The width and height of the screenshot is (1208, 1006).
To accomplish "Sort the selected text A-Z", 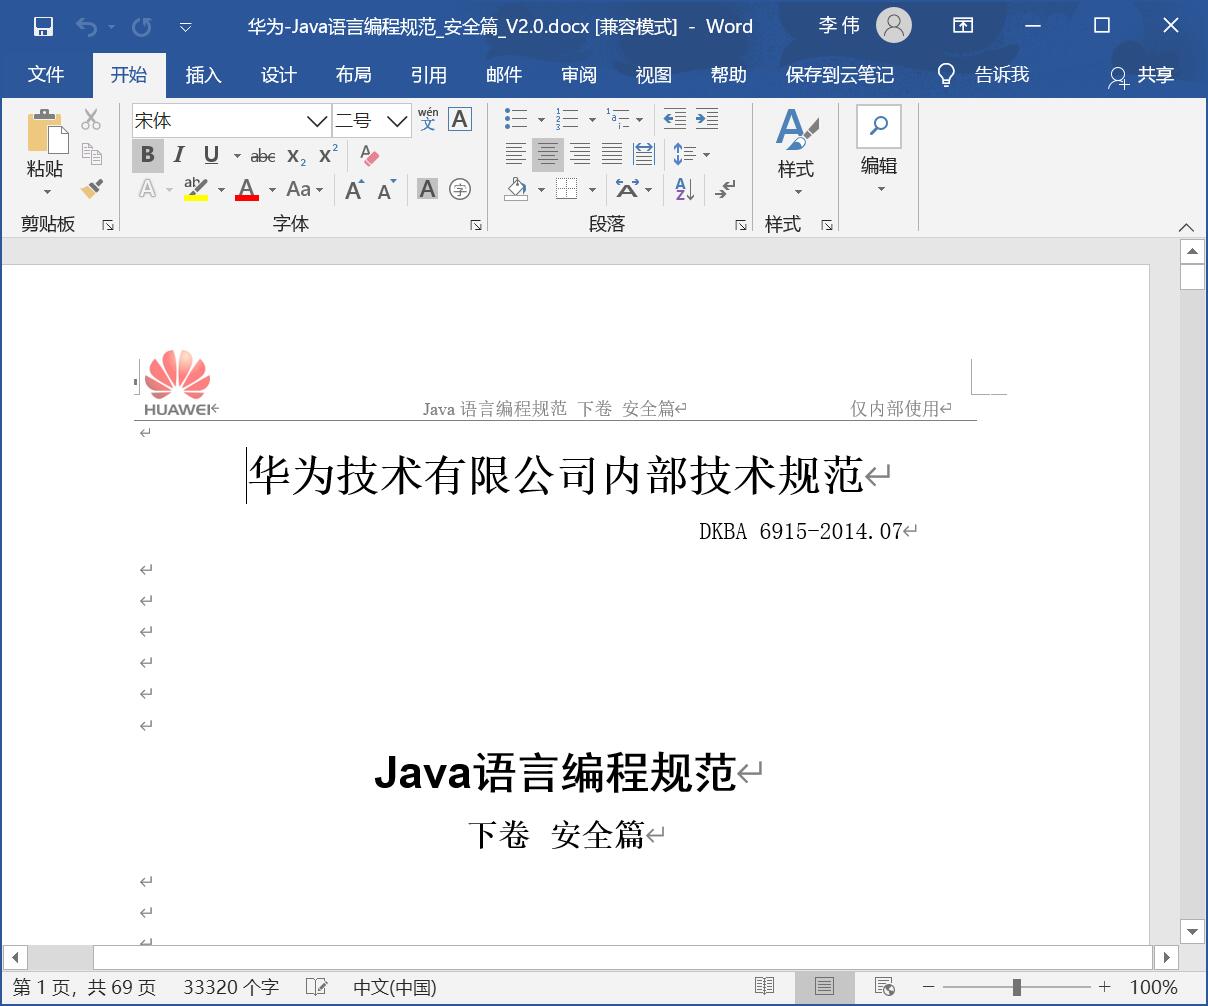I will [685, 189].
